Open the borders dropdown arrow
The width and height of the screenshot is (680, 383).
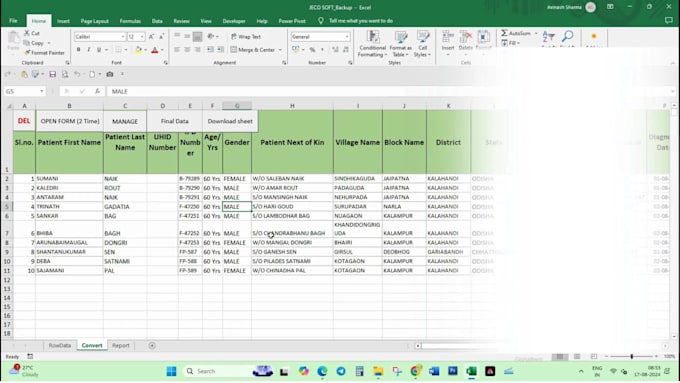tap(126, 50)
